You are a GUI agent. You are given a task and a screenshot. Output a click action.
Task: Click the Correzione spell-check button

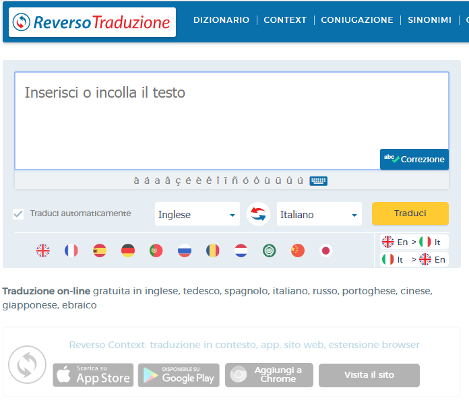click(x=414, y=159)
